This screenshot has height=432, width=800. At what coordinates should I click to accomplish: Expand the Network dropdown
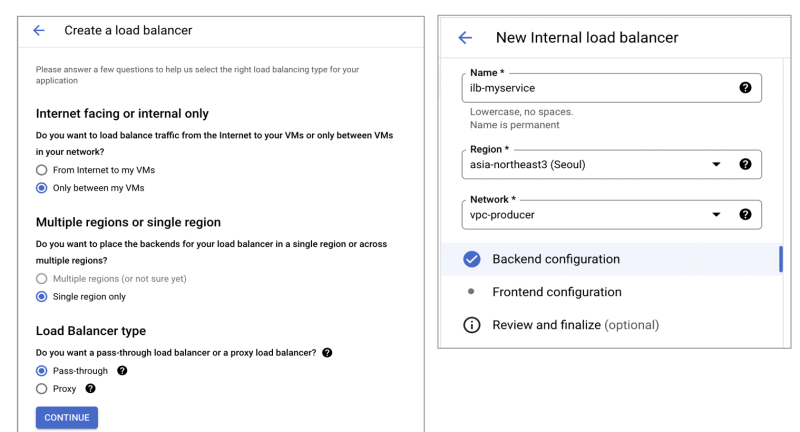pyautogui.click(x=716, y=213)
